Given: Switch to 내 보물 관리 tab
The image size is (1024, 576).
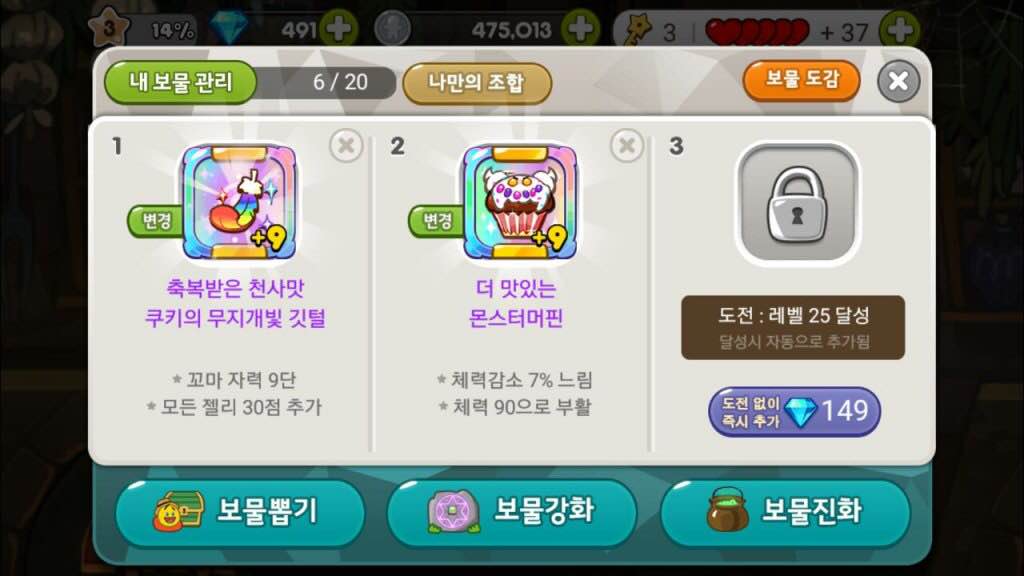Looking at the screenshot, I should pyautogui.click(x=180, y=82).
